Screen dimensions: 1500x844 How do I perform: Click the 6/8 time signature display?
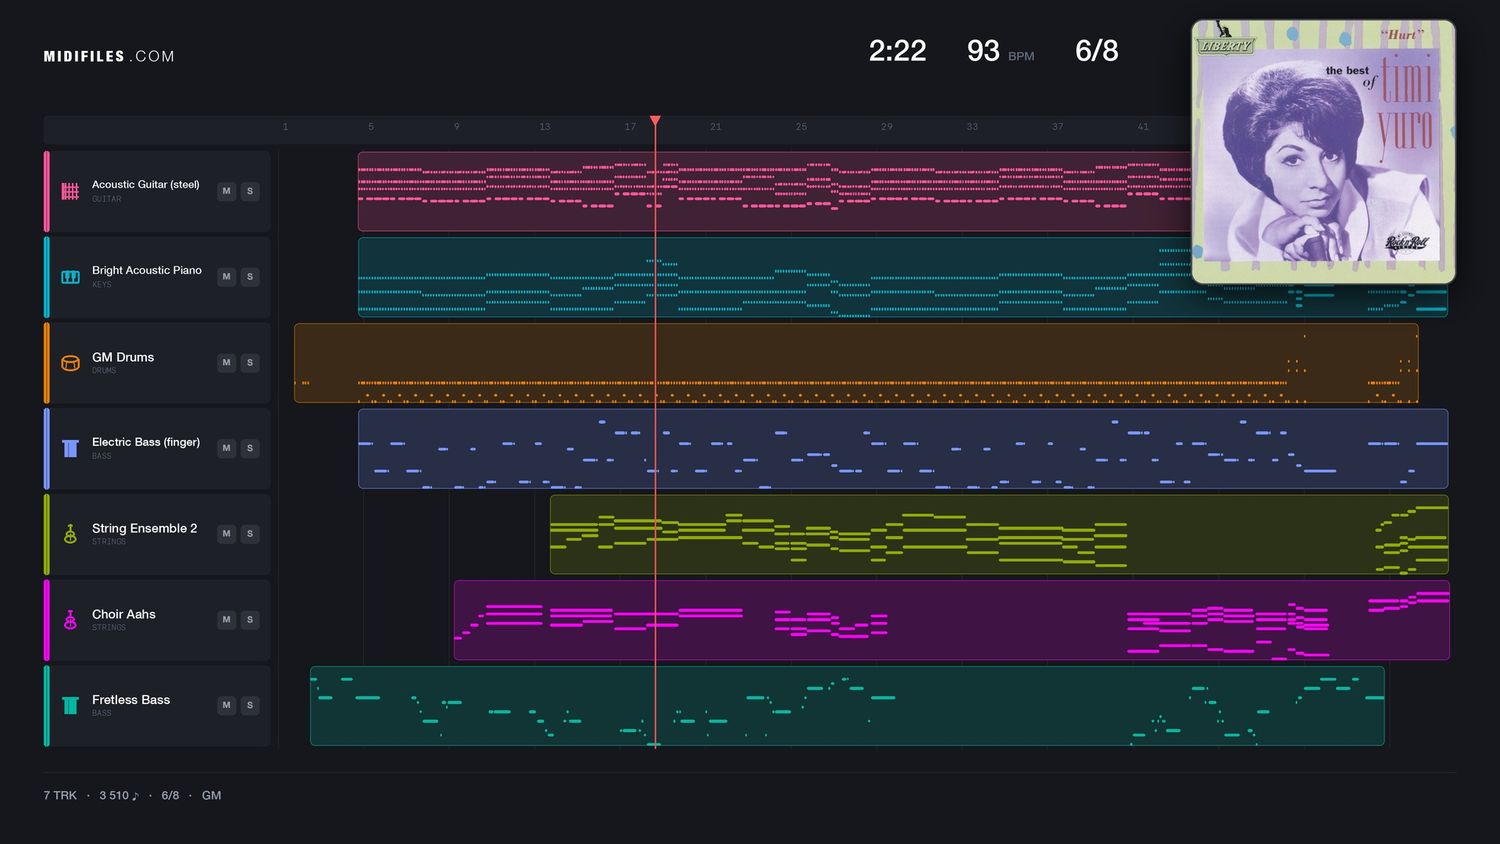click(x=1097, y=51)
